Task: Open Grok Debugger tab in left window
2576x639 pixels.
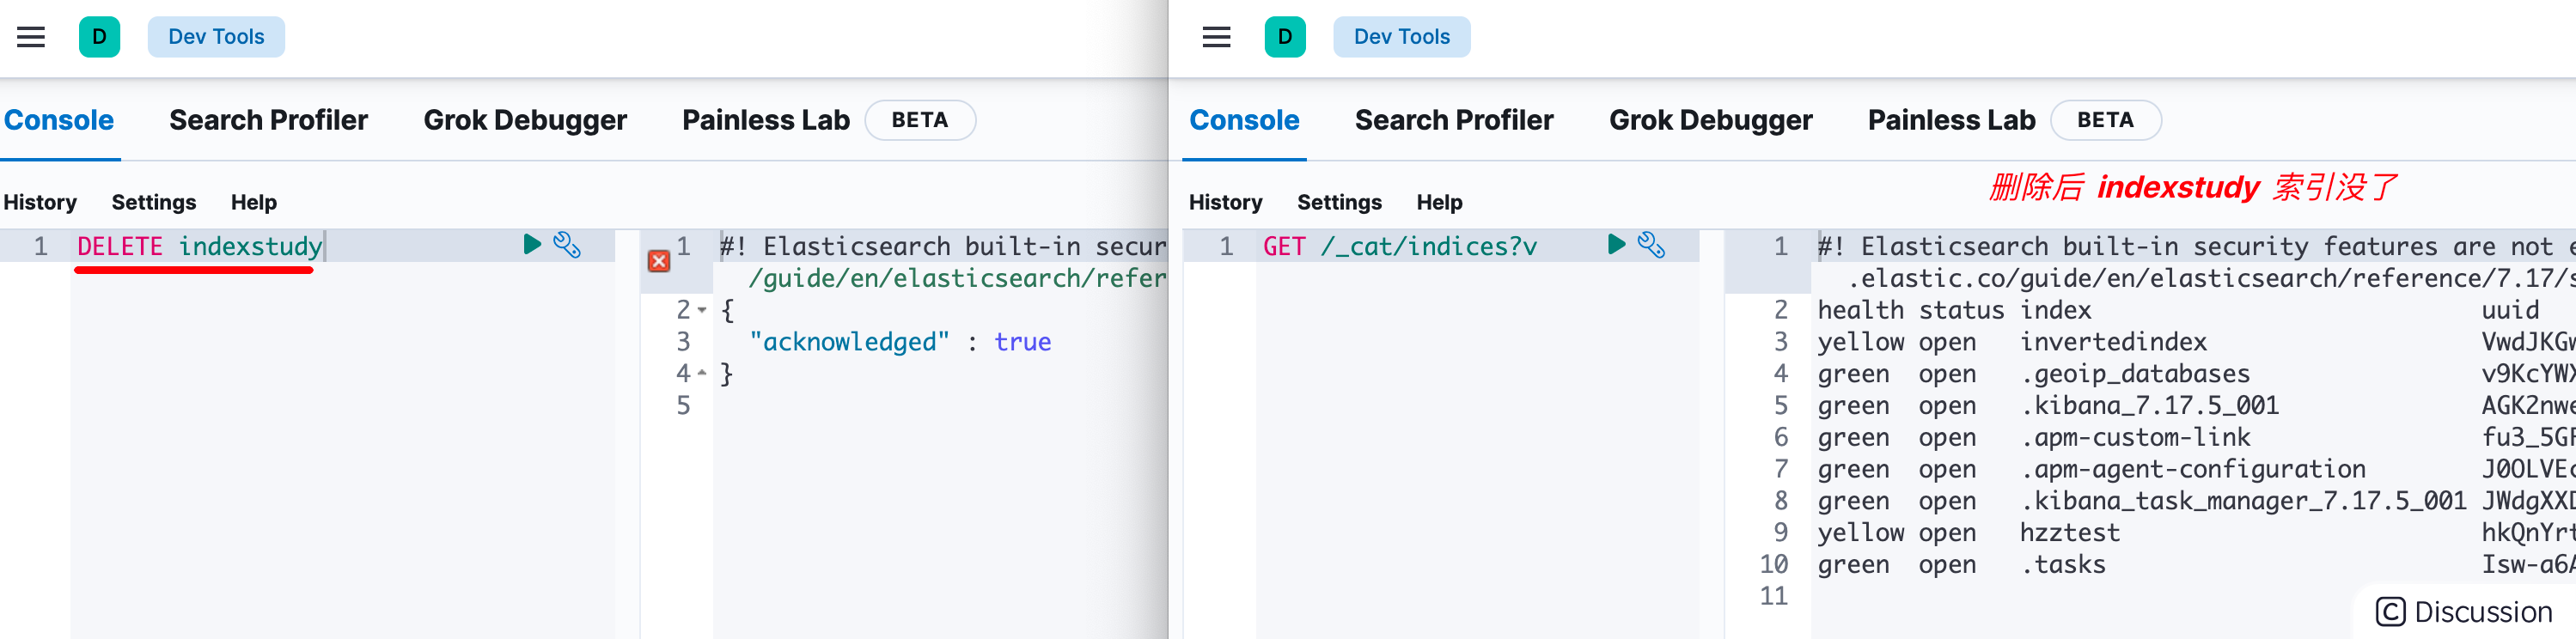Action: 525,120
